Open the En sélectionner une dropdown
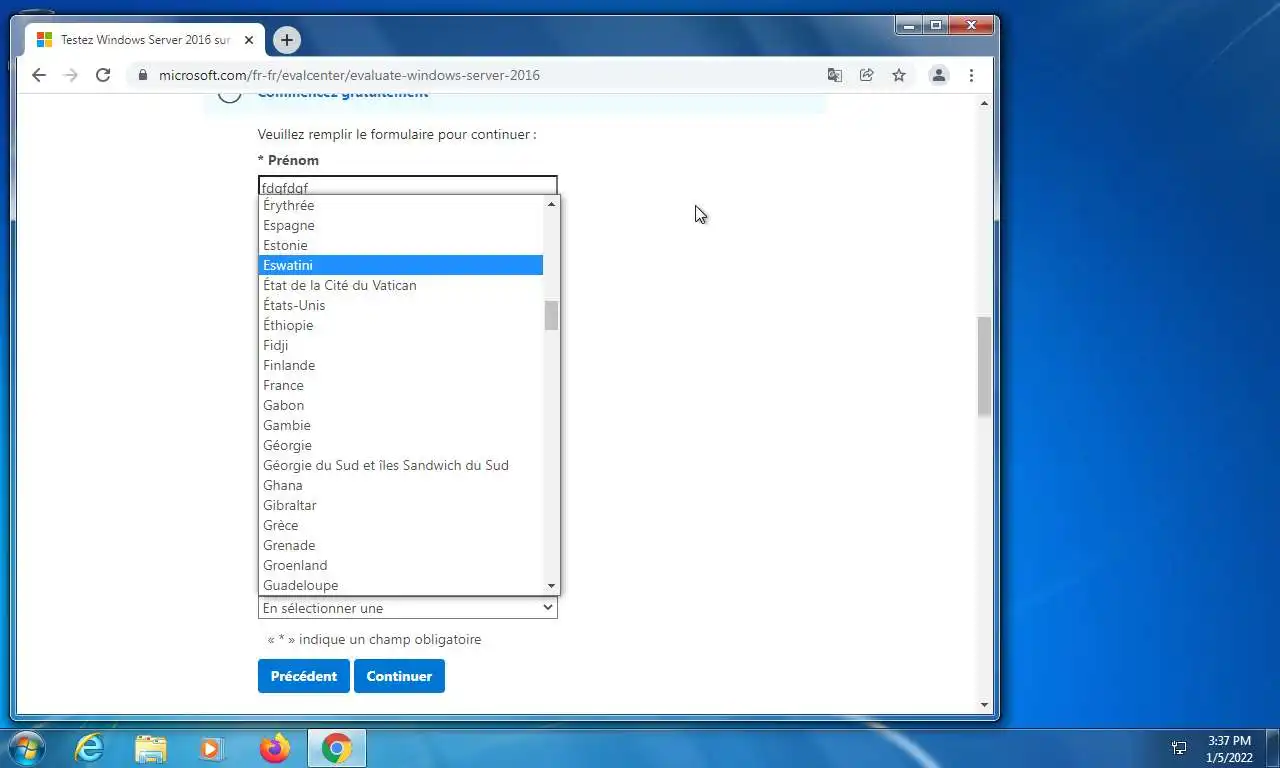This screenshot has width=1280, height=768. pos(407,608)
